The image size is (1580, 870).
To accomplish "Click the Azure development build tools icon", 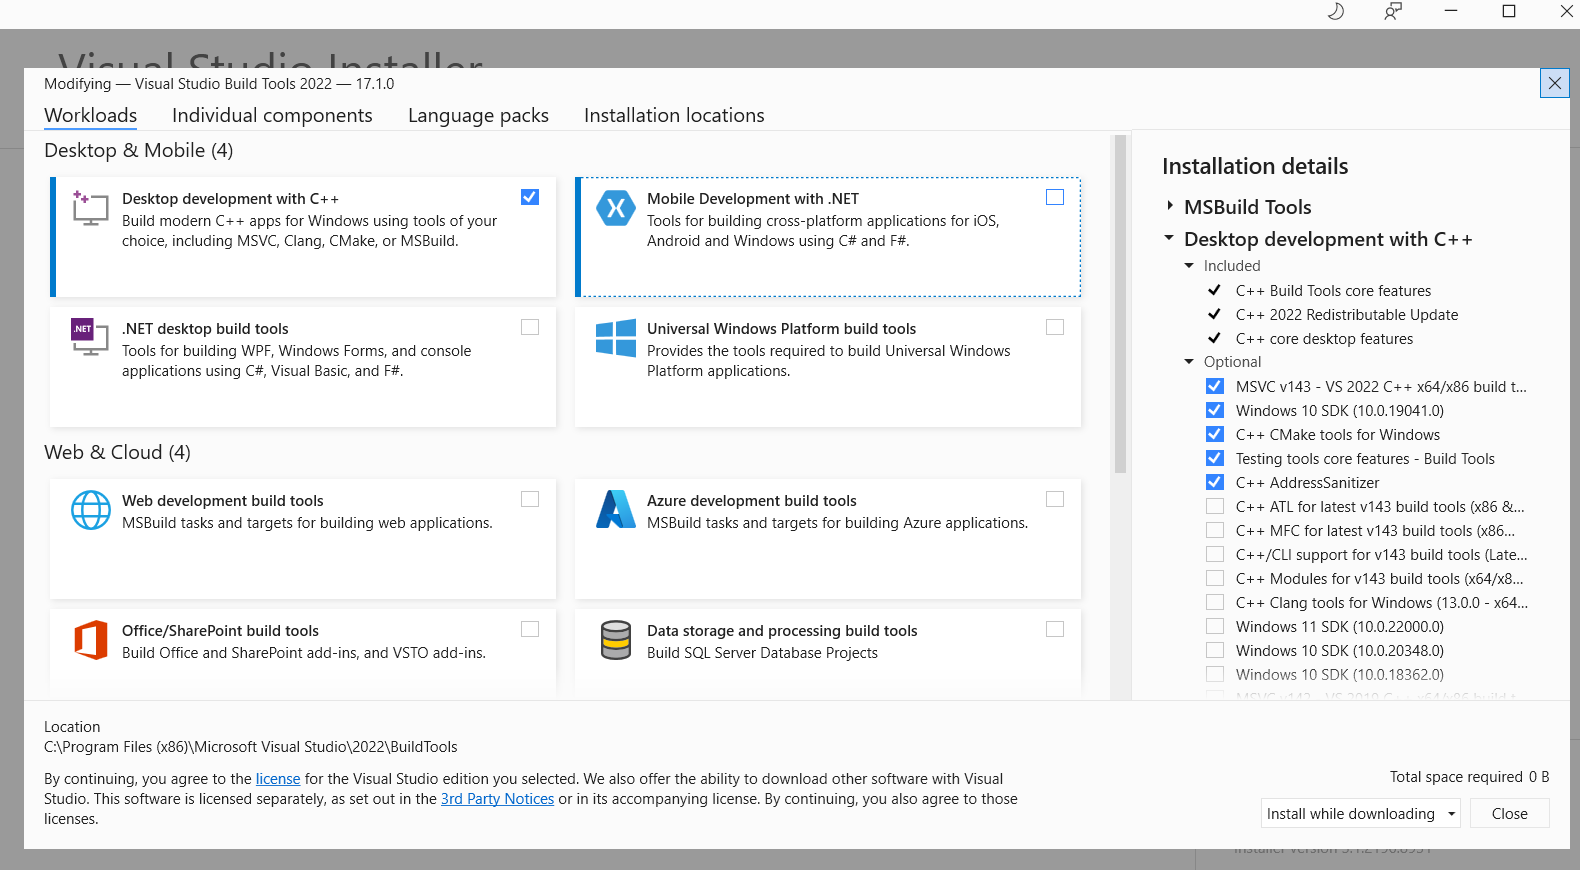I will [615, 509].
